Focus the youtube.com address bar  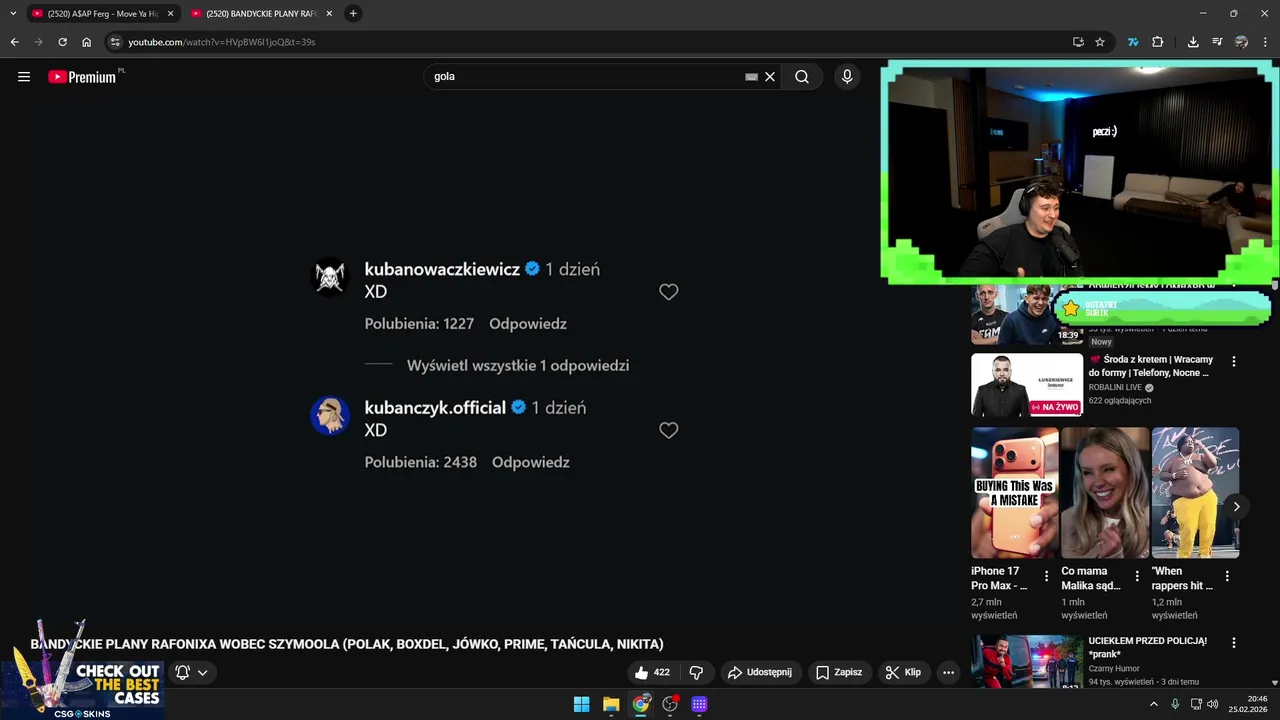590,42
